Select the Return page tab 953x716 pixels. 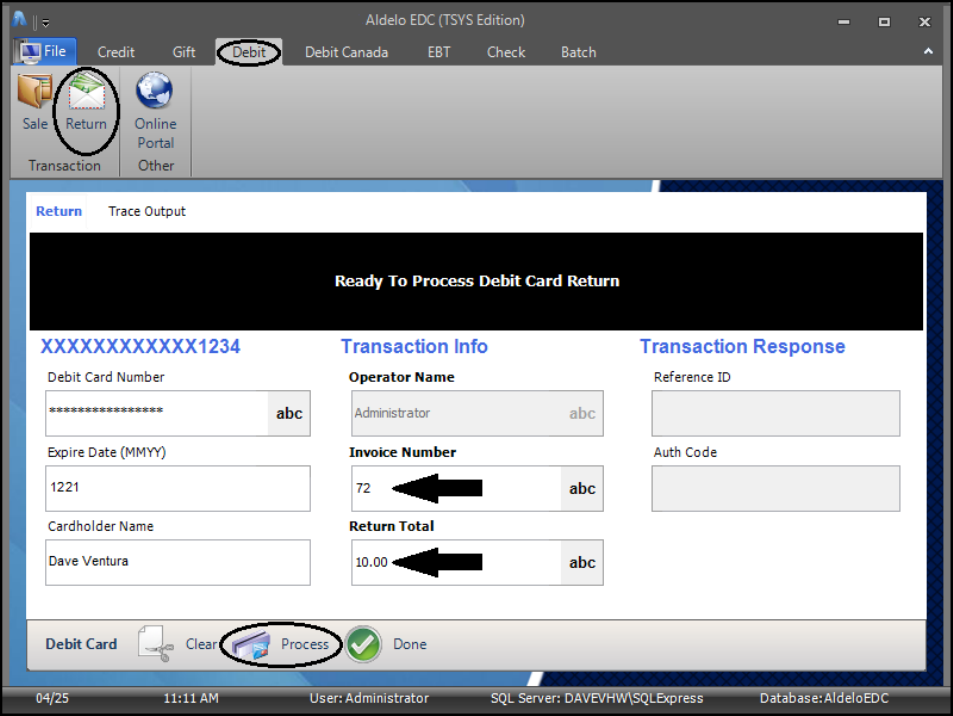tap(58, 212)
